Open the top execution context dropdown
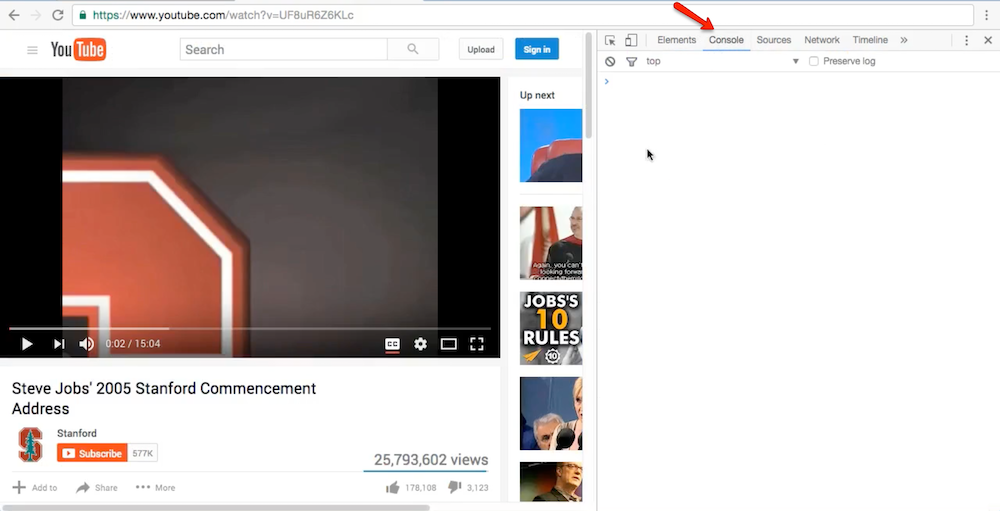This screenshot has width=1000, height=511. [723, 61]
